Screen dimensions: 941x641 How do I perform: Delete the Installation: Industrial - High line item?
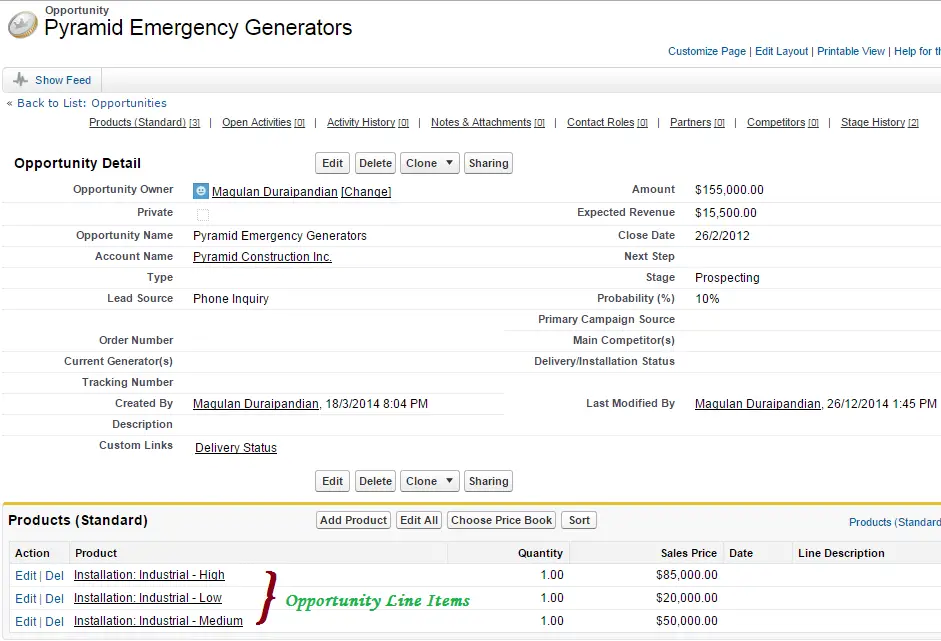(x=55, y=576)
